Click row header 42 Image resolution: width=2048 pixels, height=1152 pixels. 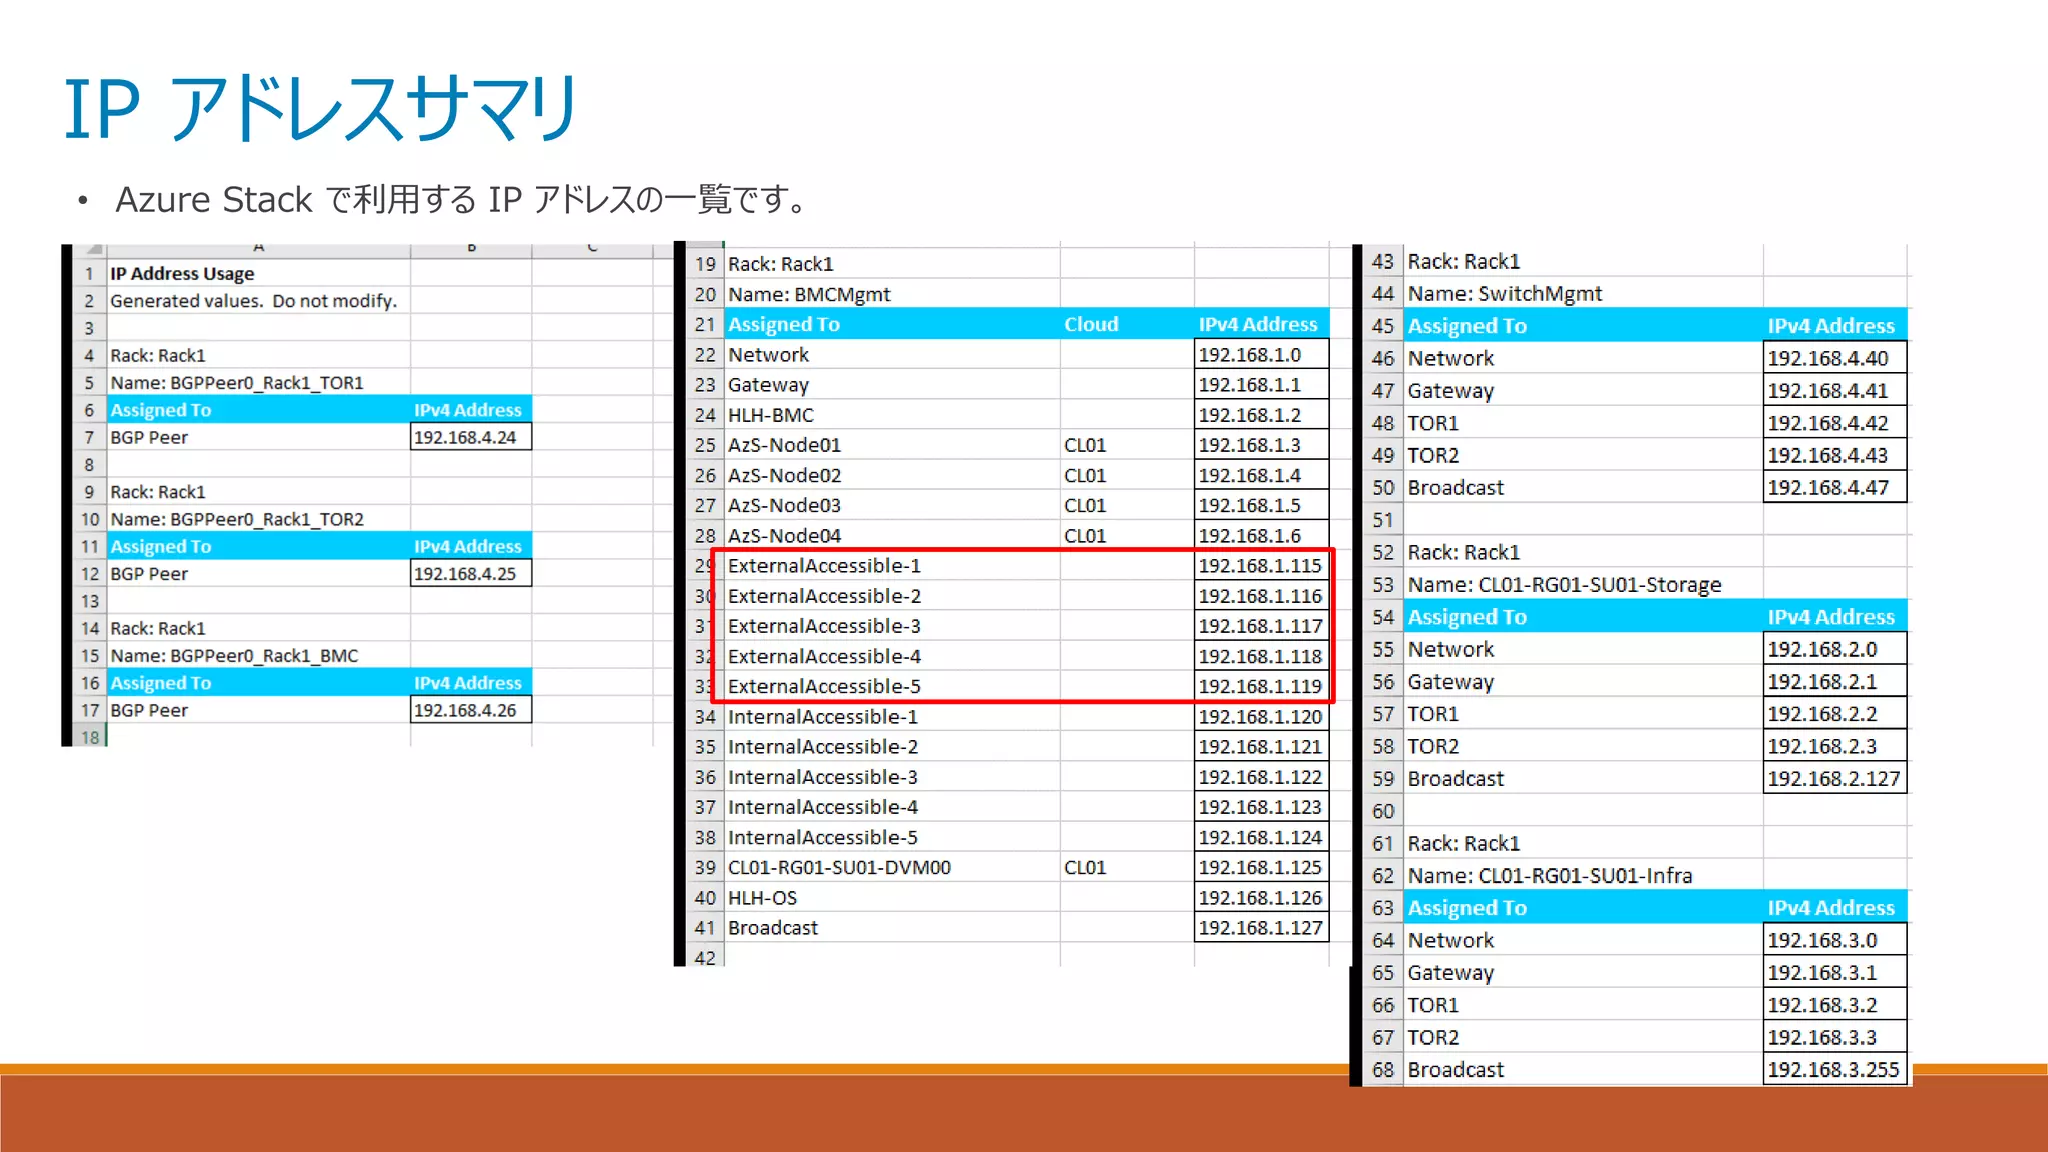[705, 957]
